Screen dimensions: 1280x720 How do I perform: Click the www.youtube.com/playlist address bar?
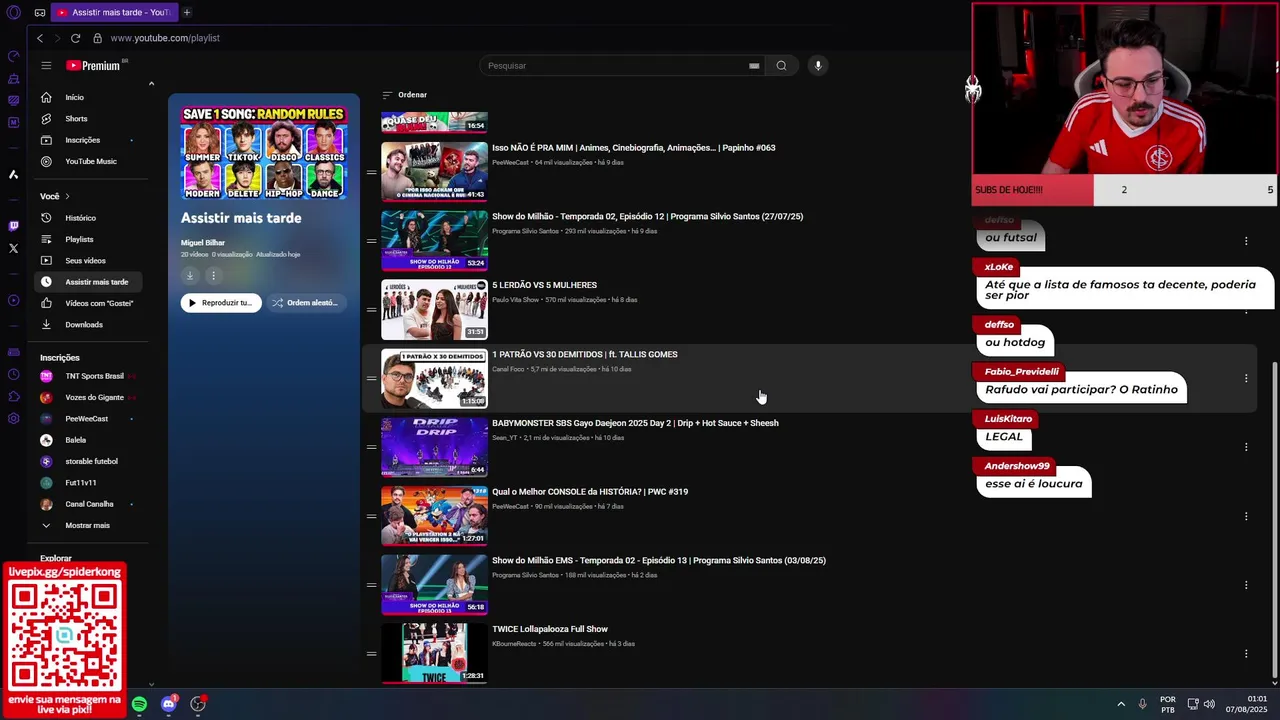pyautogui.click(x=165, y=38)
